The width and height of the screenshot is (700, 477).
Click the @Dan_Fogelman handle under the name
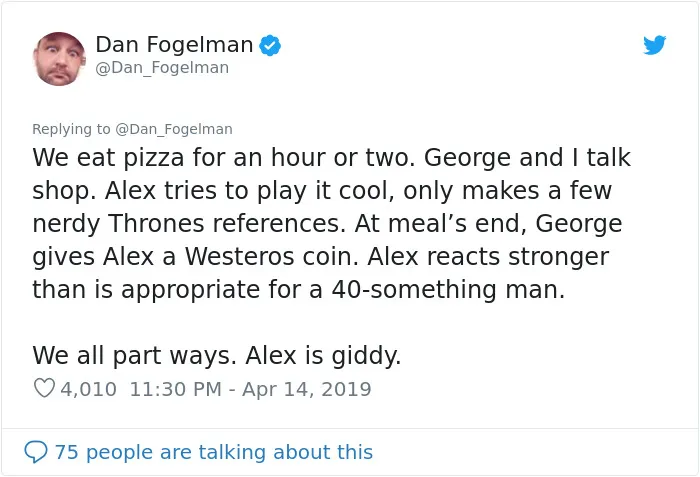(x=162, y=68)
